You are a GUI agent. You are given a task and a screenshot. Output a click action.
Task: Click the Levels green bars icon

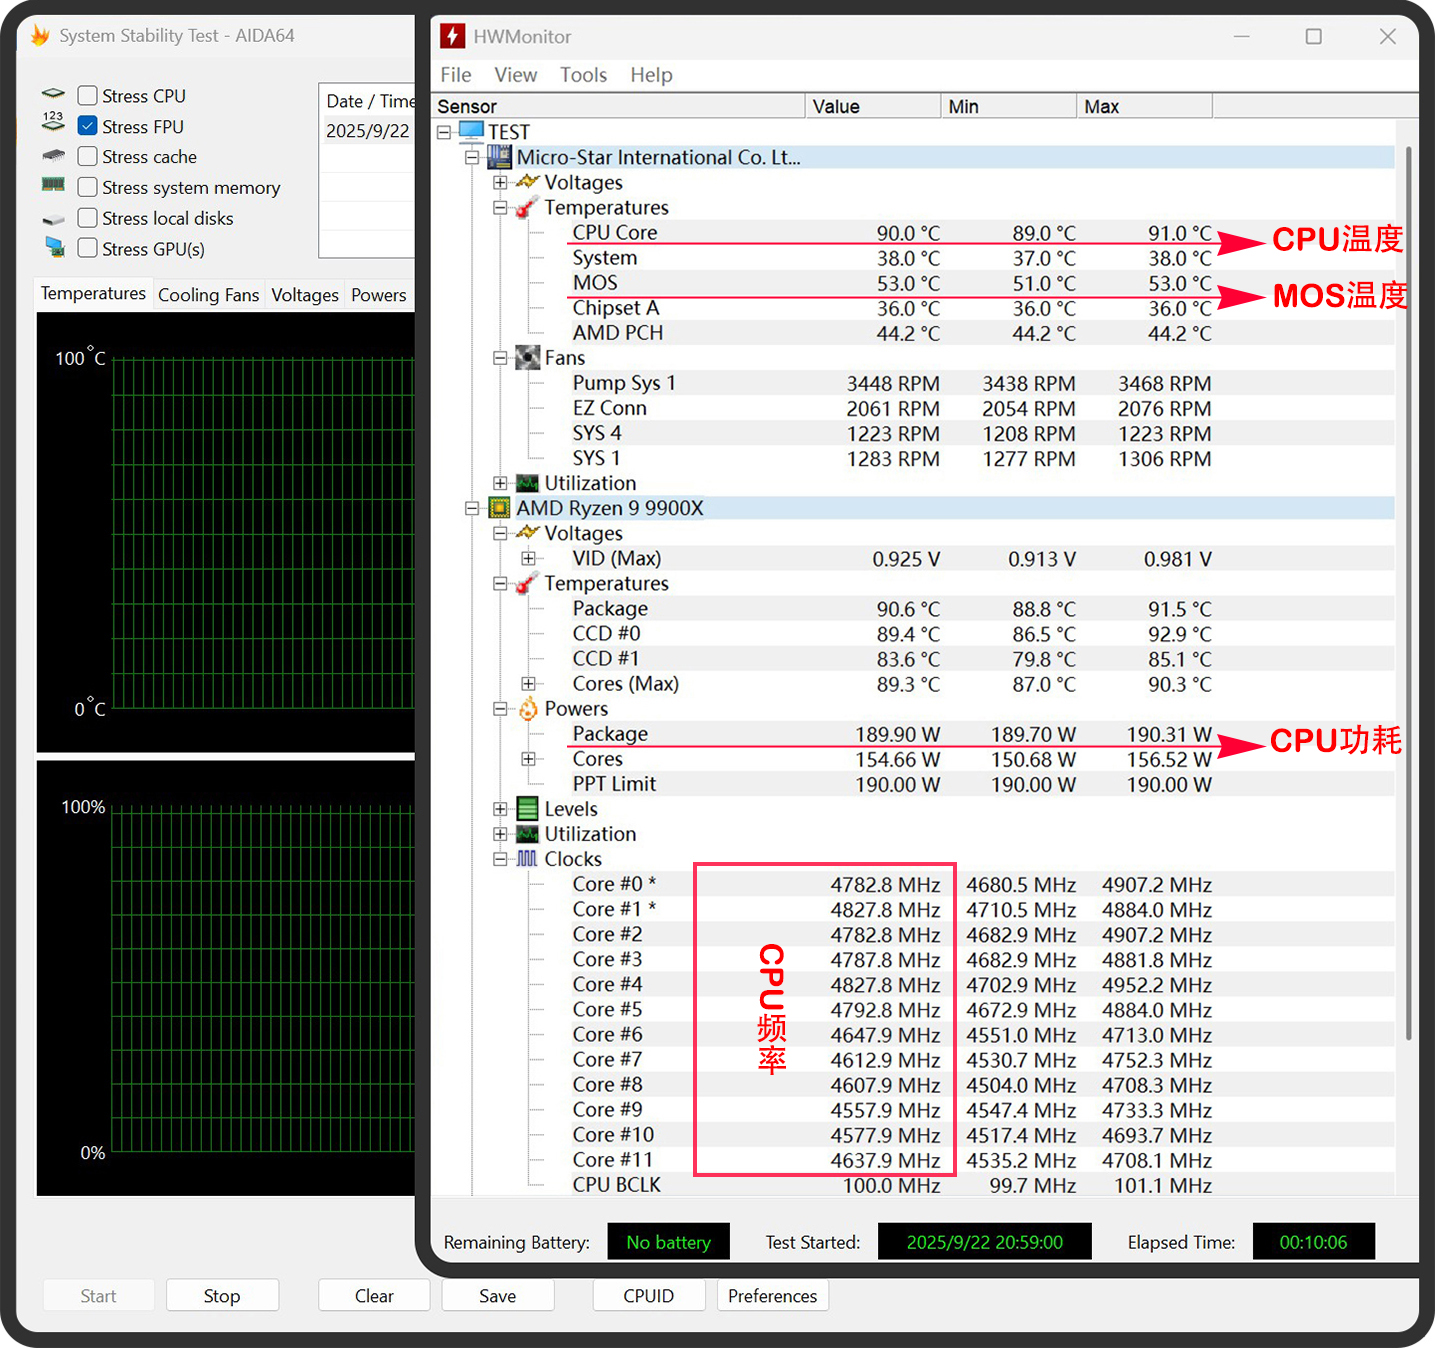click(527, 809)
